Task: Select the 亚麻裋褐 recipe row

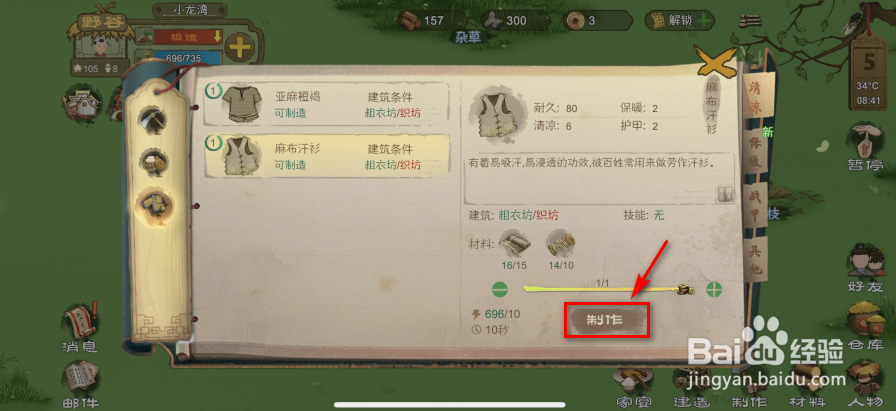Action: pyautogui.click(x=326, y=104)
